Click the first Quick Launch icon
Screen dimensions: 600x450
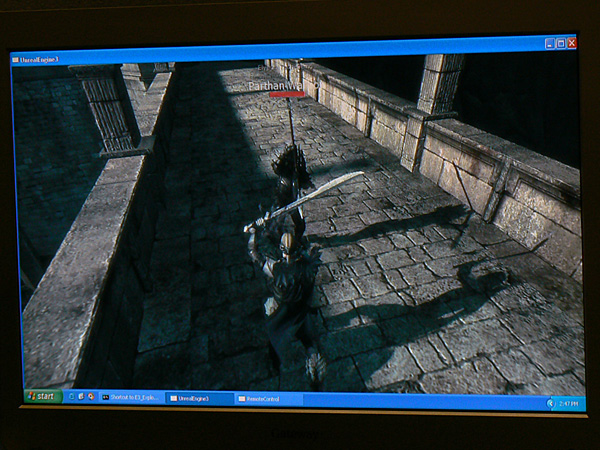(x=71, y=396)
